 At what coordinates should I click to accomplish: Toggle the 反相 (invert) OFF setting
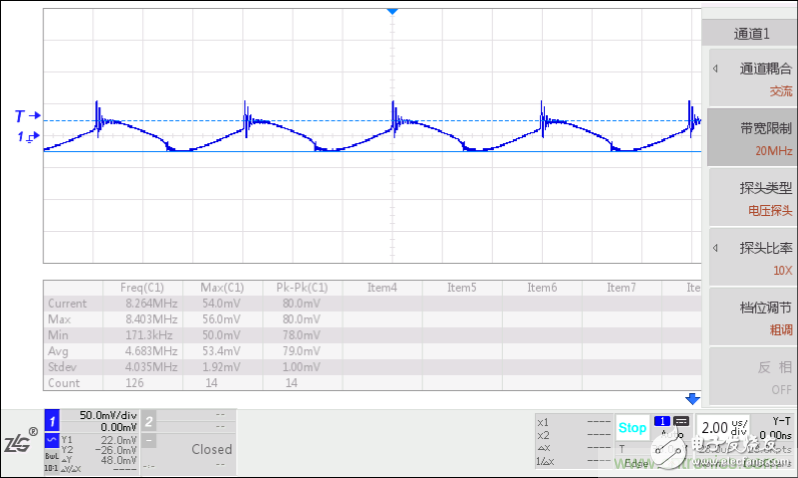[751, 376]
